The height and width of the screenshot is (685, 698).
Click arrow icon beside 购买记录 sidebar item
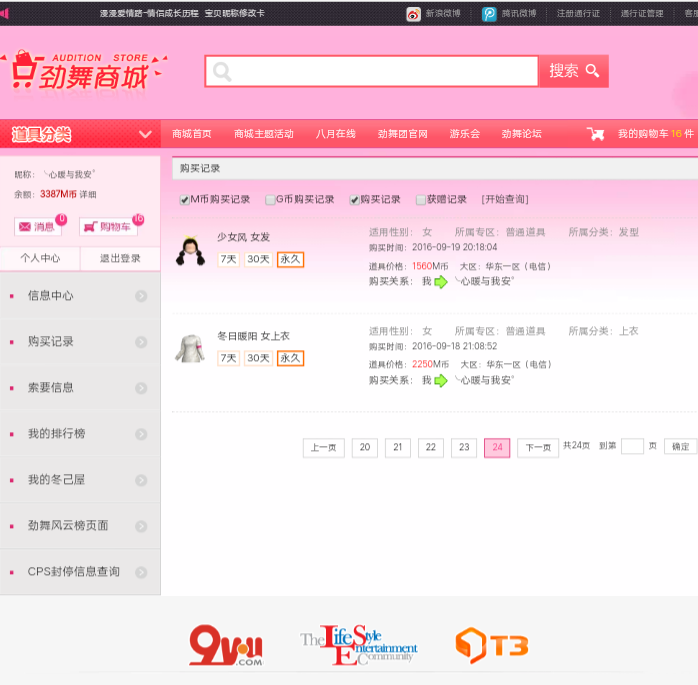[x=141, y=342]
